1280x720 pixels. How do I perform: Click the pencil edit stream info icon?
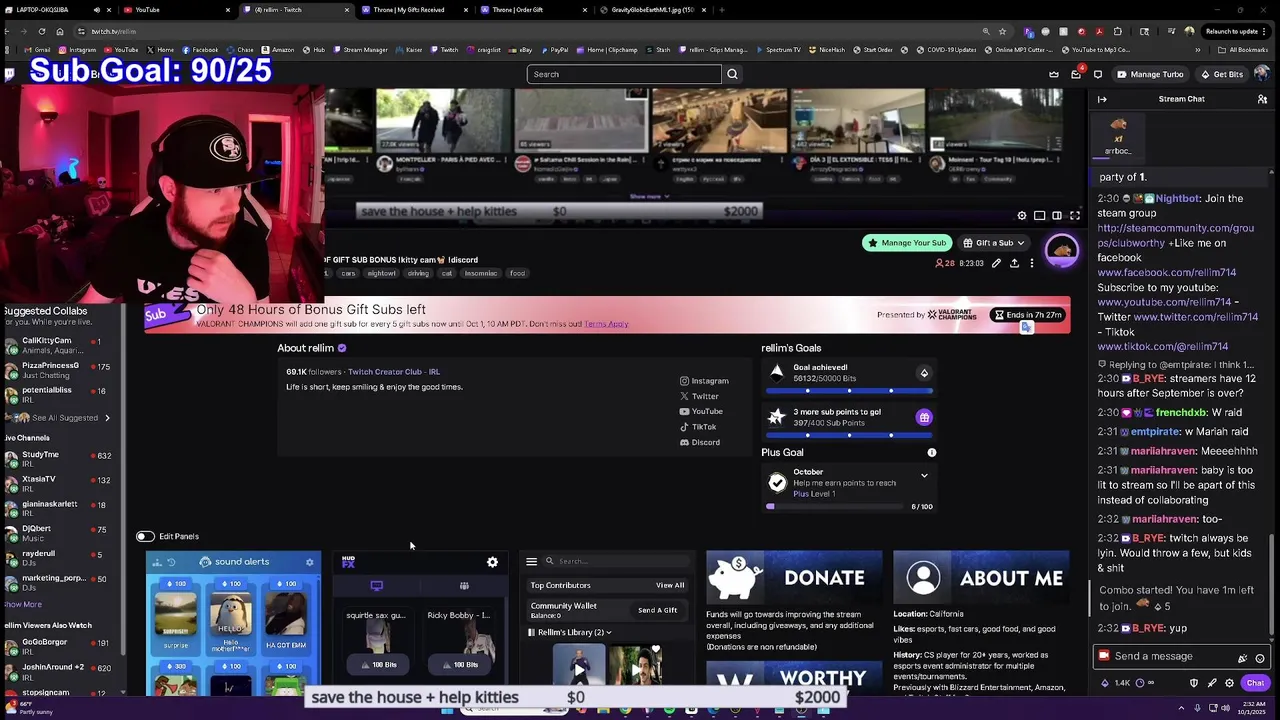point(996,263)
